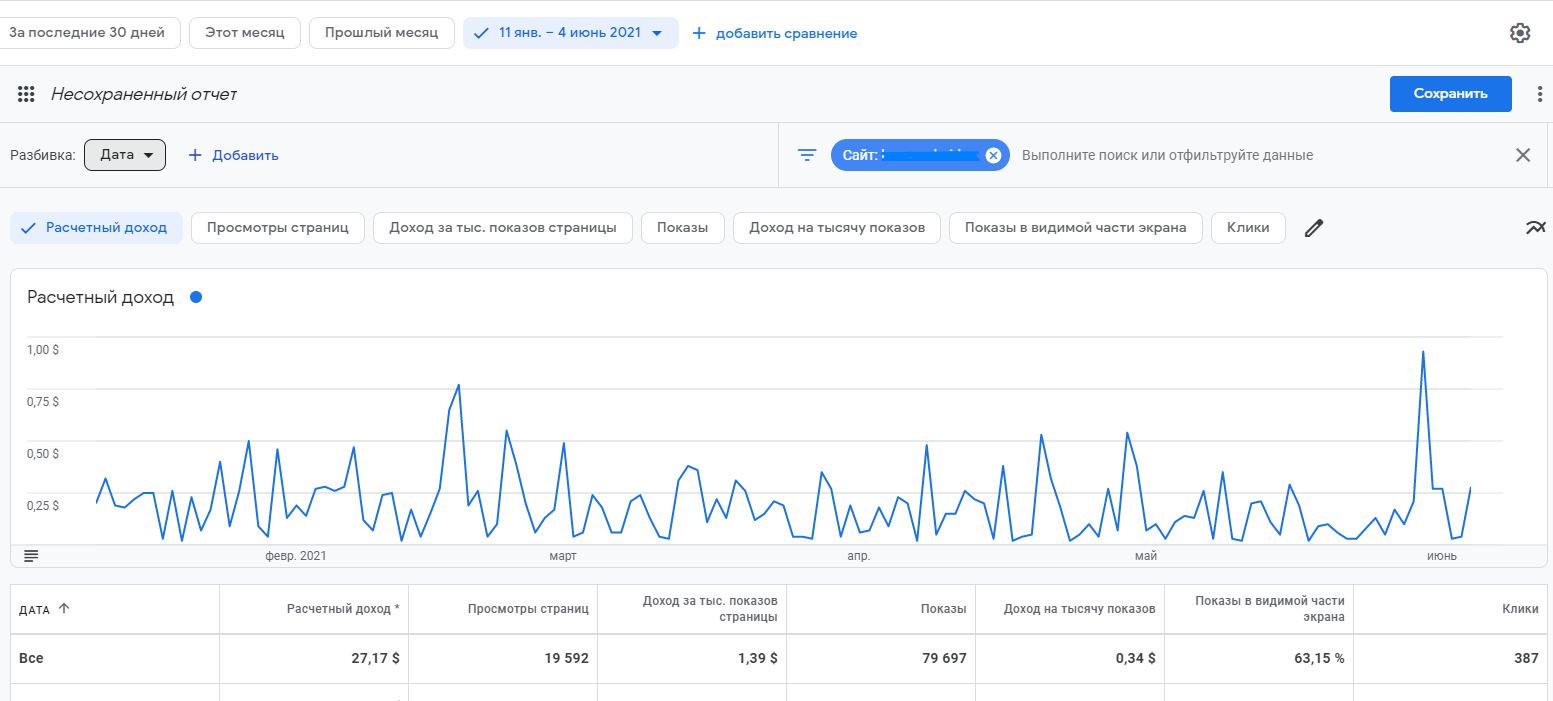Open the 11 янв. – 4 июнь 2021 date range dropdown
This screenshot has height=701, width=1553.
click(x=570, y=33)
